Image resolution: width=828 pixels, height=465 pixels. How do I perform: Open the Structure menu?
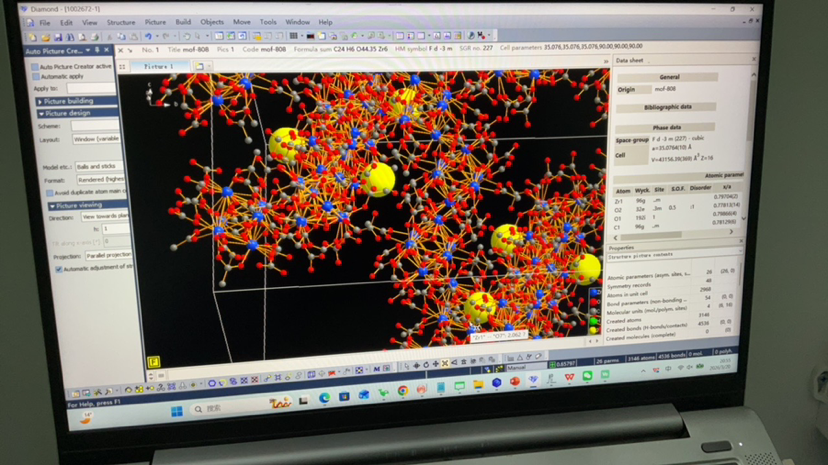coord(120,22)
